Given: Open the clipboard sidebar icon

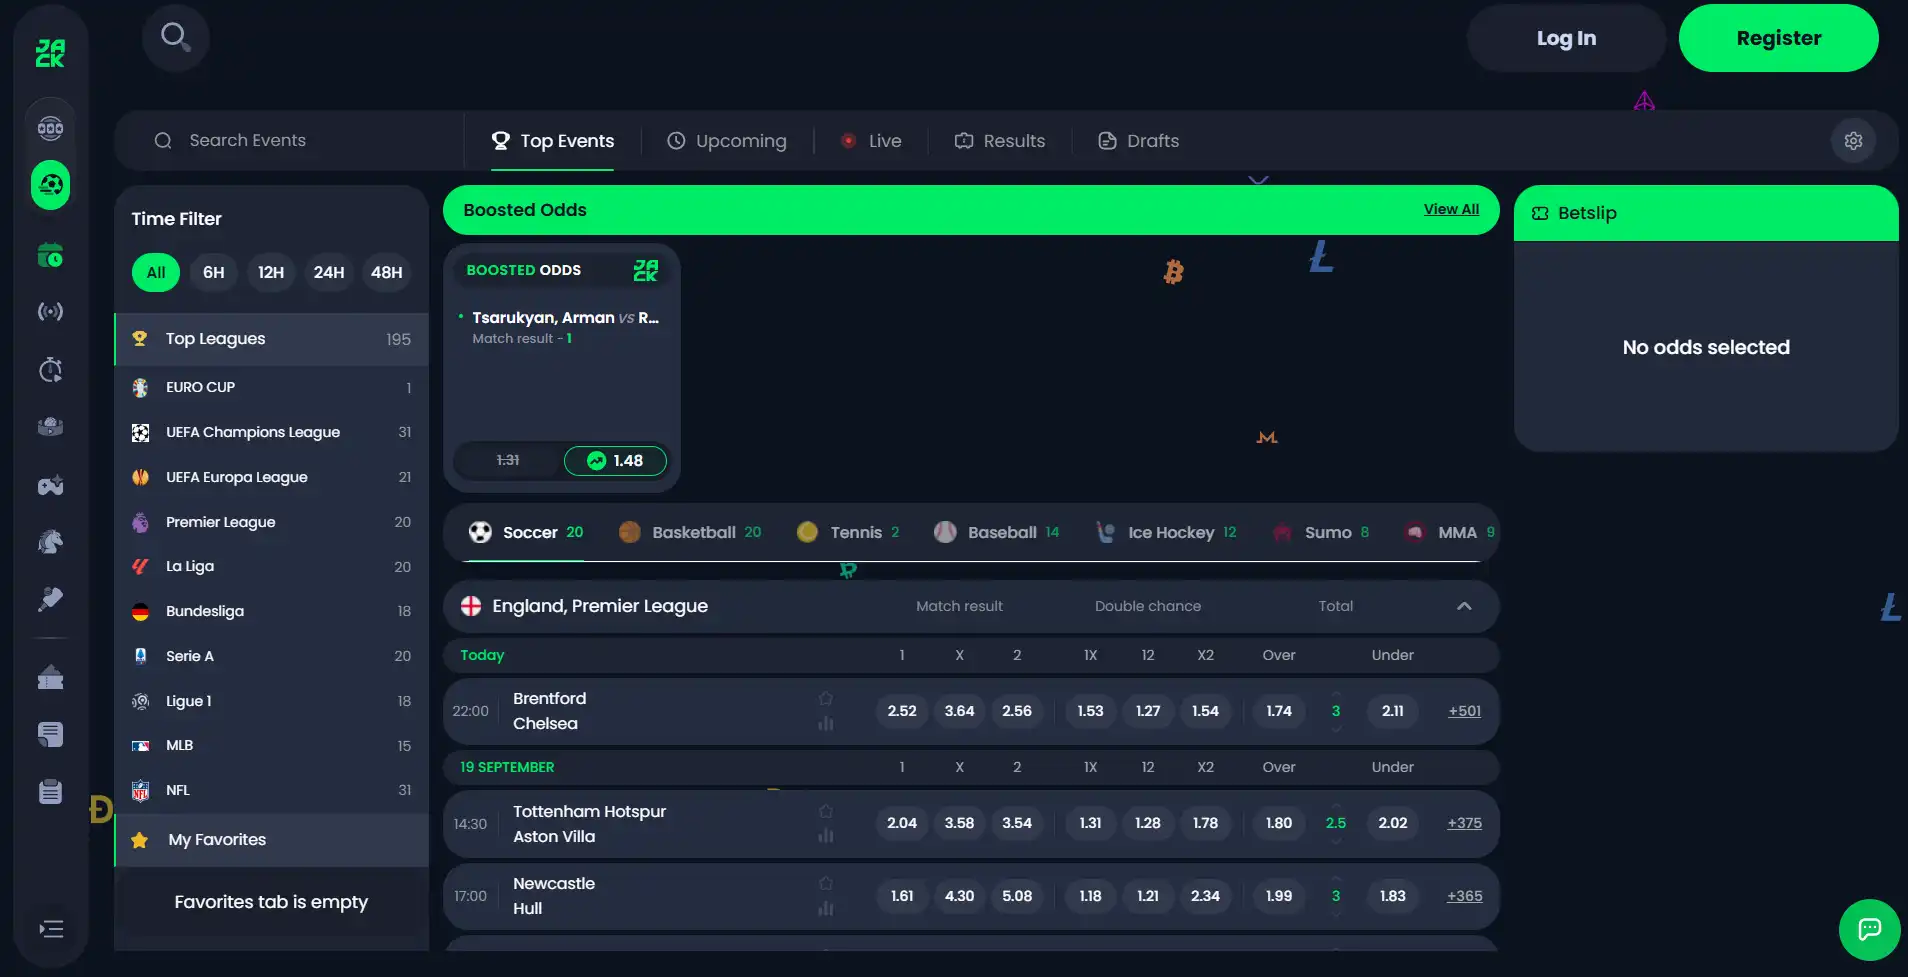Looking at the screenshot, I should point(50,792).
